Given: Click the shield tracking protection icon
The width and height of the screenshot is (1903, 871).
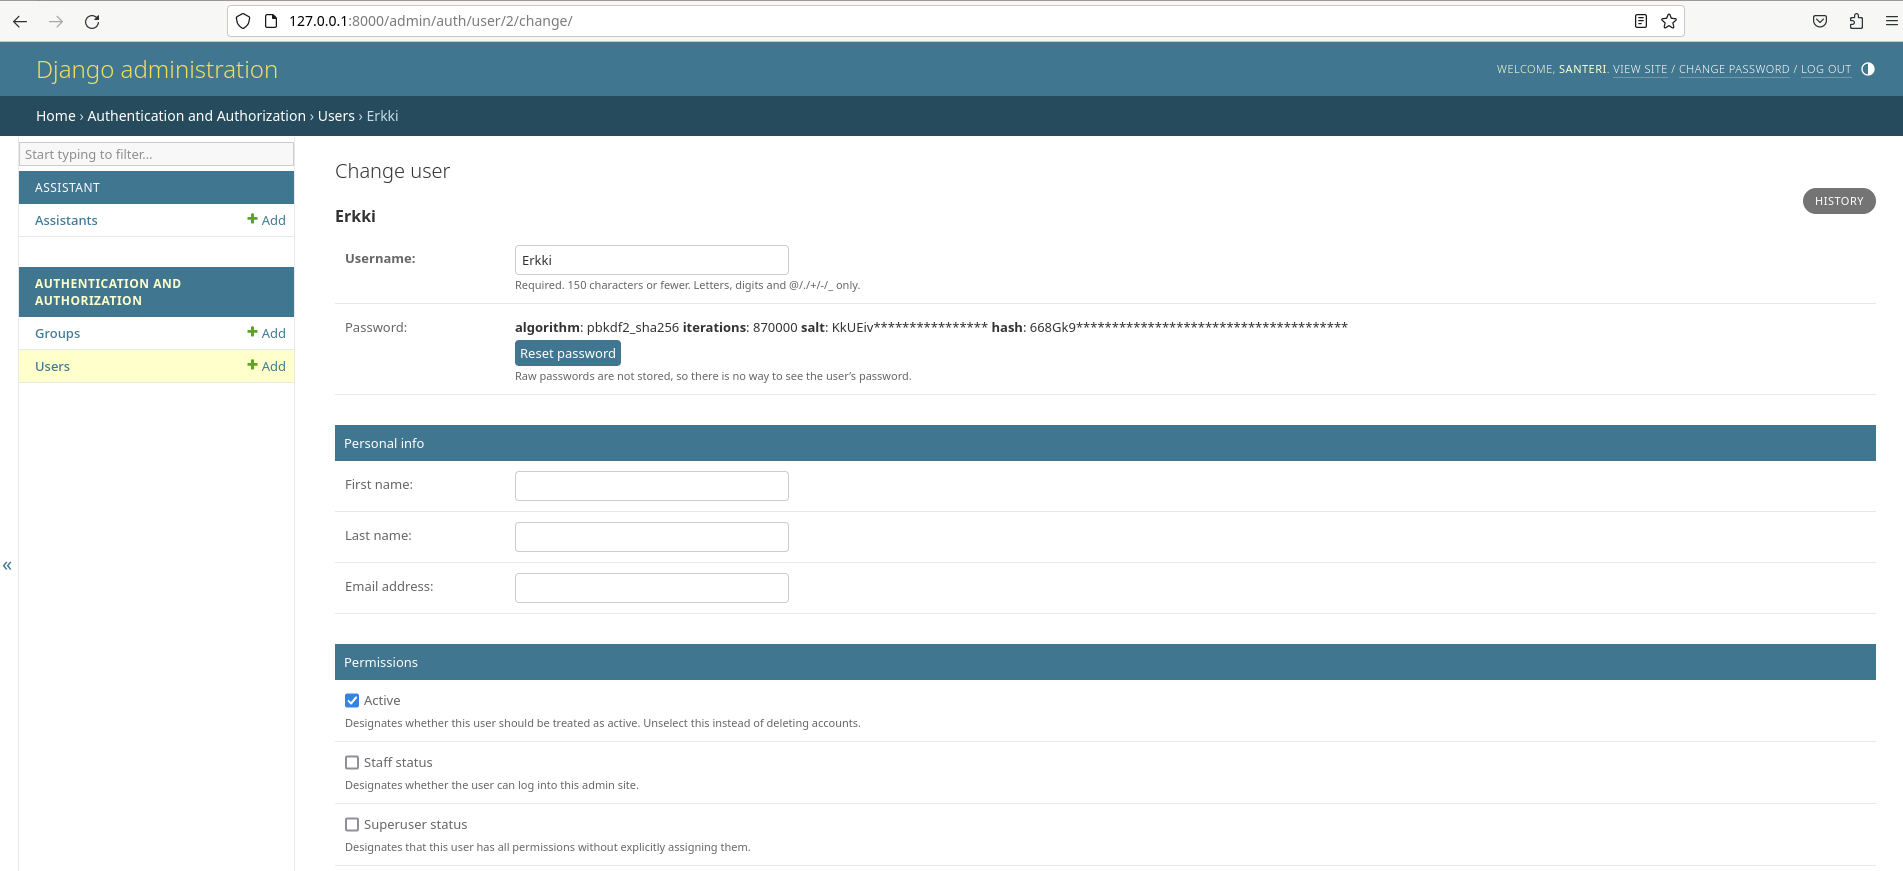Looking at the screenshot, I should [x=243, y=21].
